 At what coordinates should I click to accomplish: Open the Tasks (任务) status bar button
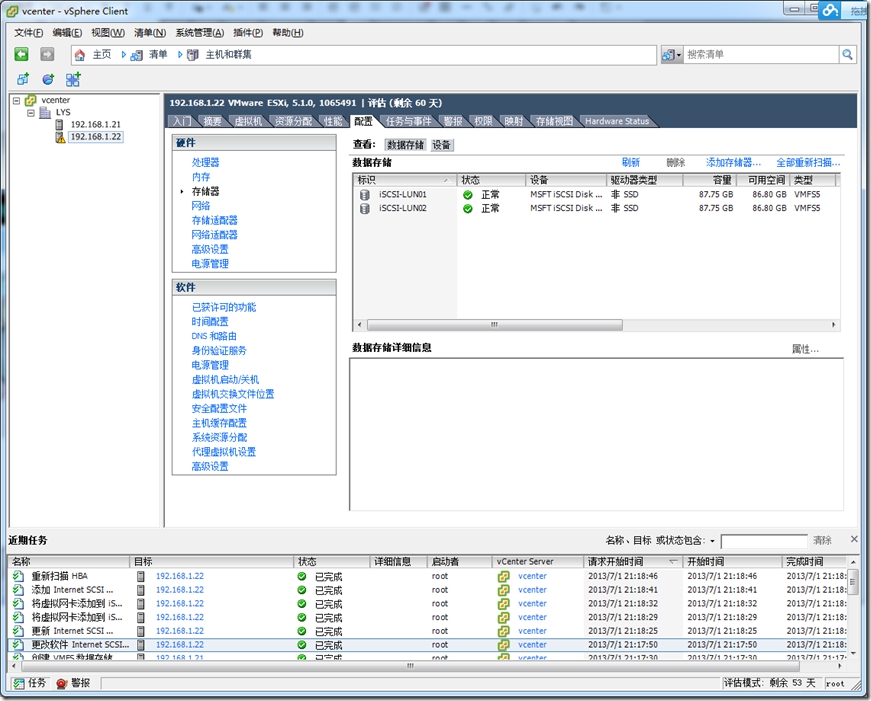pos(29,683)
